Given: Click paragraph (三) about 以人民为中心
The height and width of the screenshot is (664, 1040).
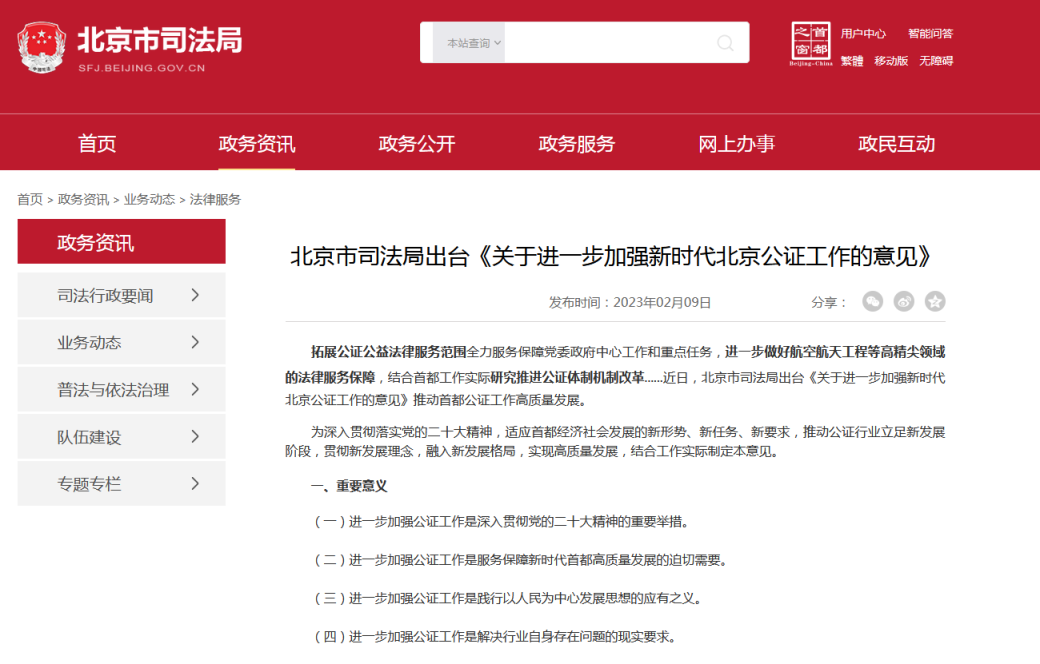Looking at the screenshot, I should click(509, 598).
